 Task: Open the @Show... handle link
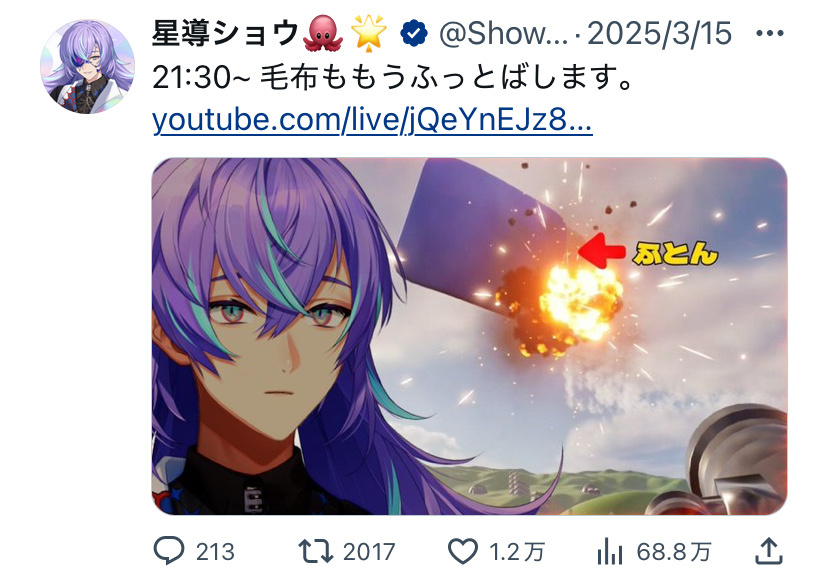(x=503, y=34)
